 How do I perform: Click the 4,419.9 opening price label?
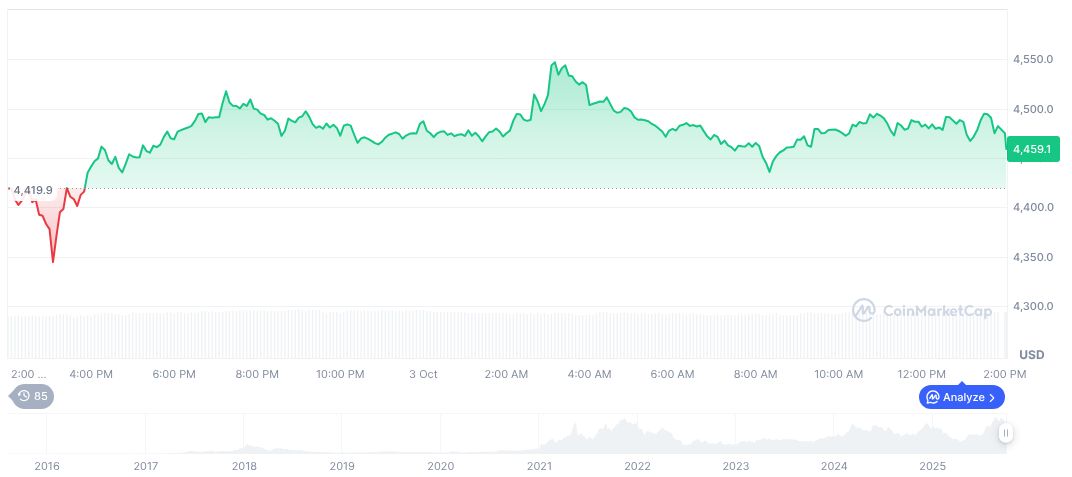click(x=33, y=189)
